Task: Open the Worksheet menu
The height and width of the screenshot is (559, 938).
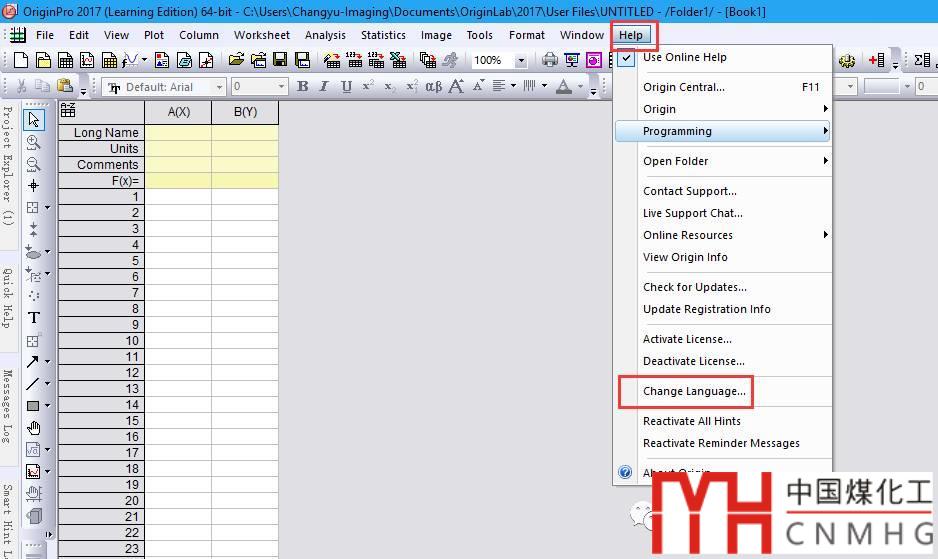Action: (261, 35)
